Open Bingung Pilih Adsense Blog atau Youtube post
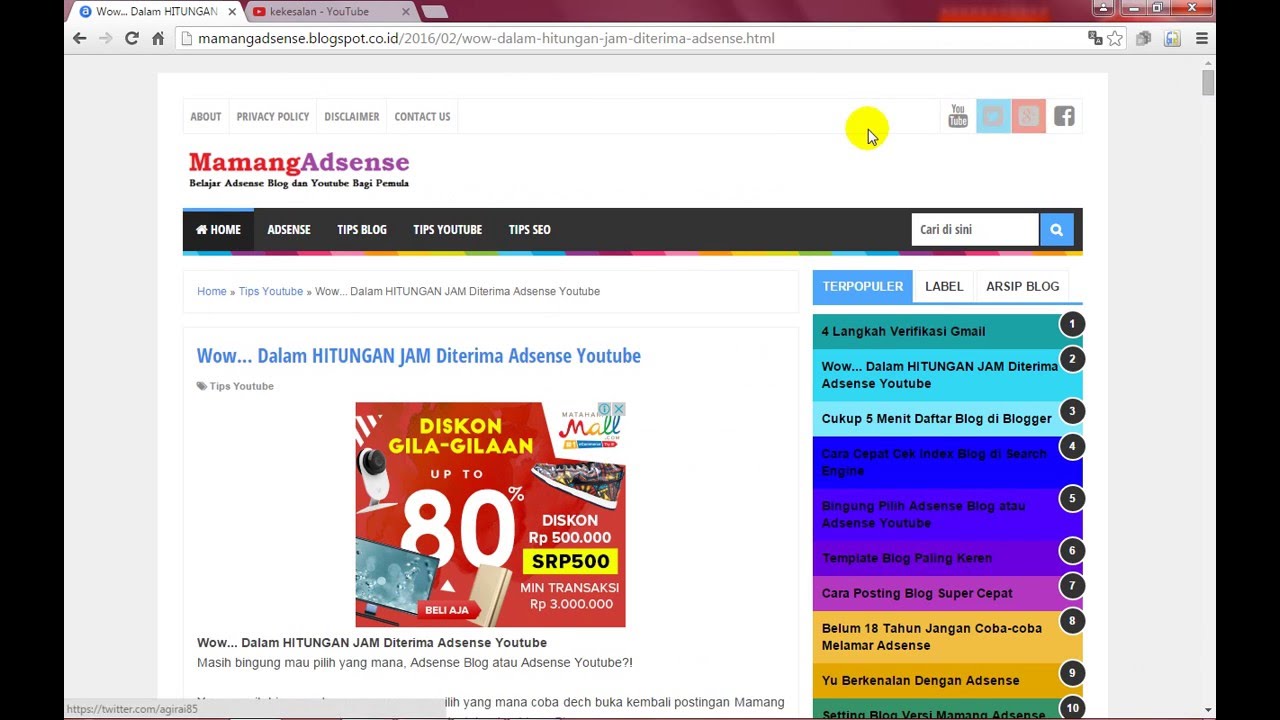The height and width of the screenshot is (720, 1280). click(923, 514)
